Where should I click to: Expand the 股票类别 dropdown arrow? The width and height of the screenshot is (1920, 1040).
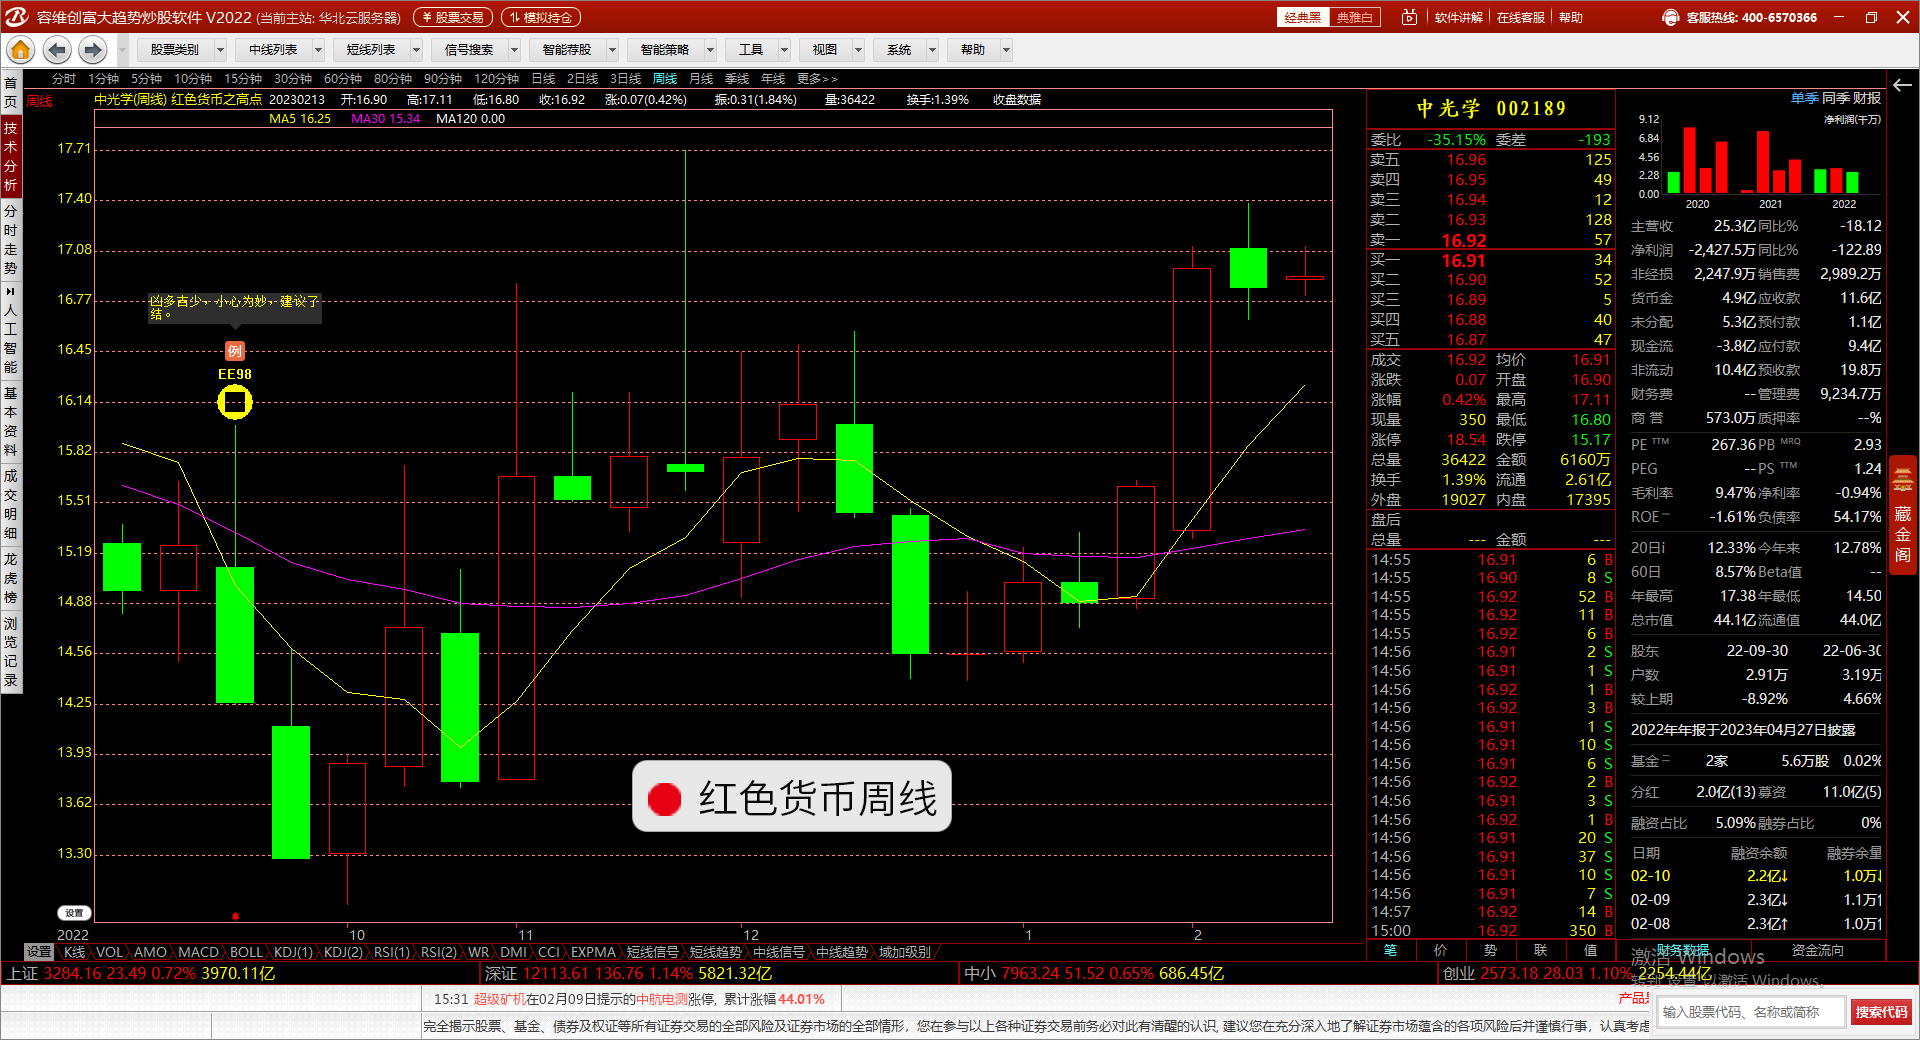click(220, 50)
